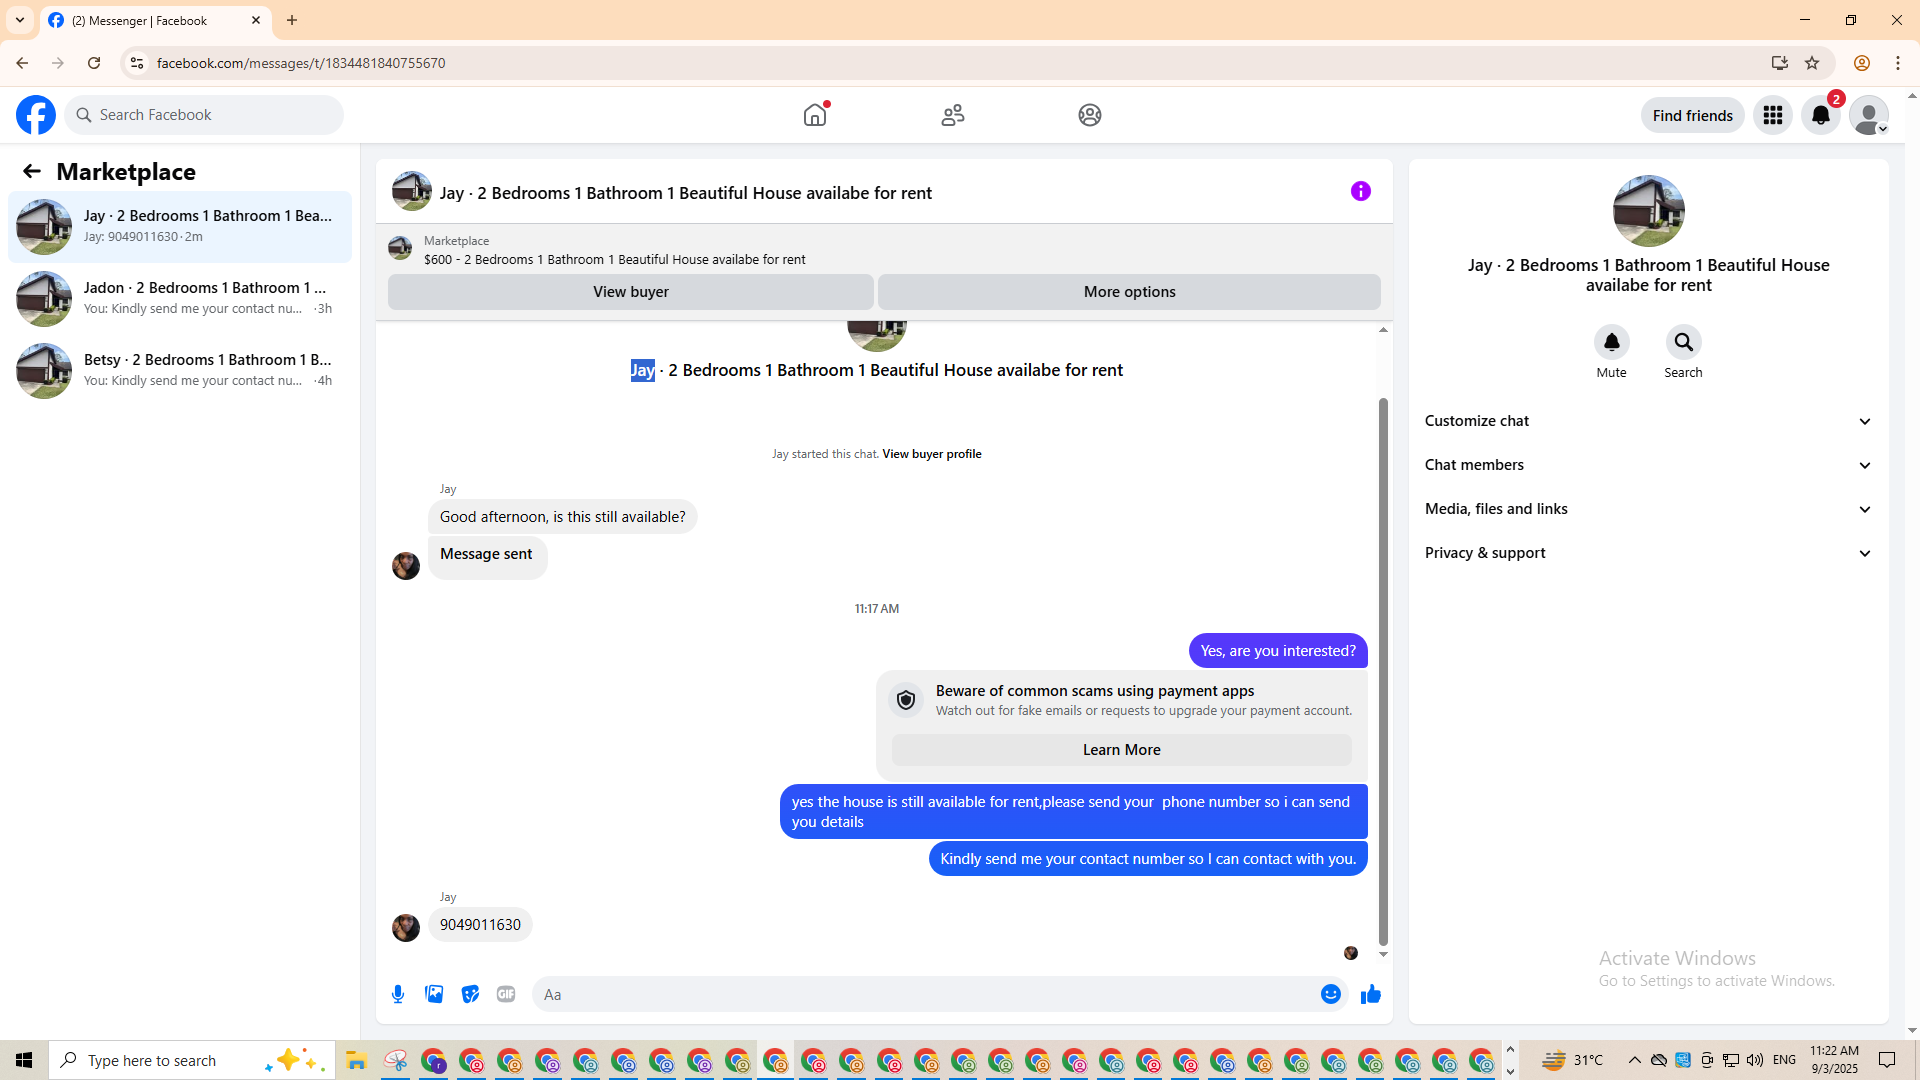Screen dimensions: 1920x1080
Task: Select the Messenger | Facebook browser tab
Action: tap(155, 20)
